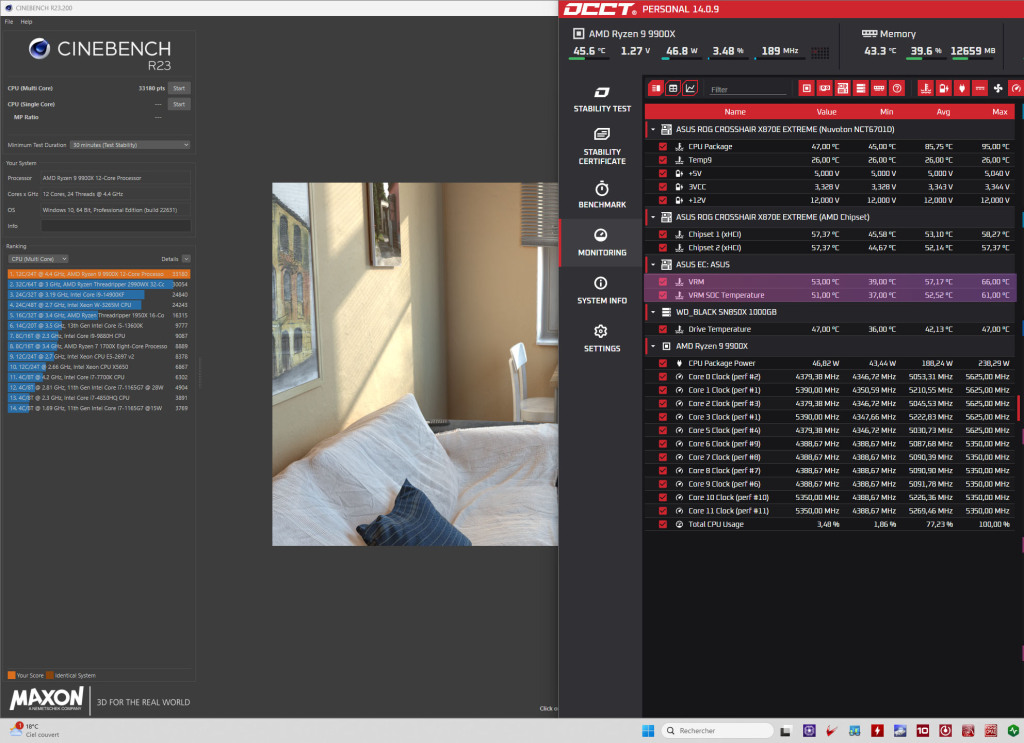Sort sensors by Value column
Screen dimensions: 1024x743
click(x=826, y=112)
